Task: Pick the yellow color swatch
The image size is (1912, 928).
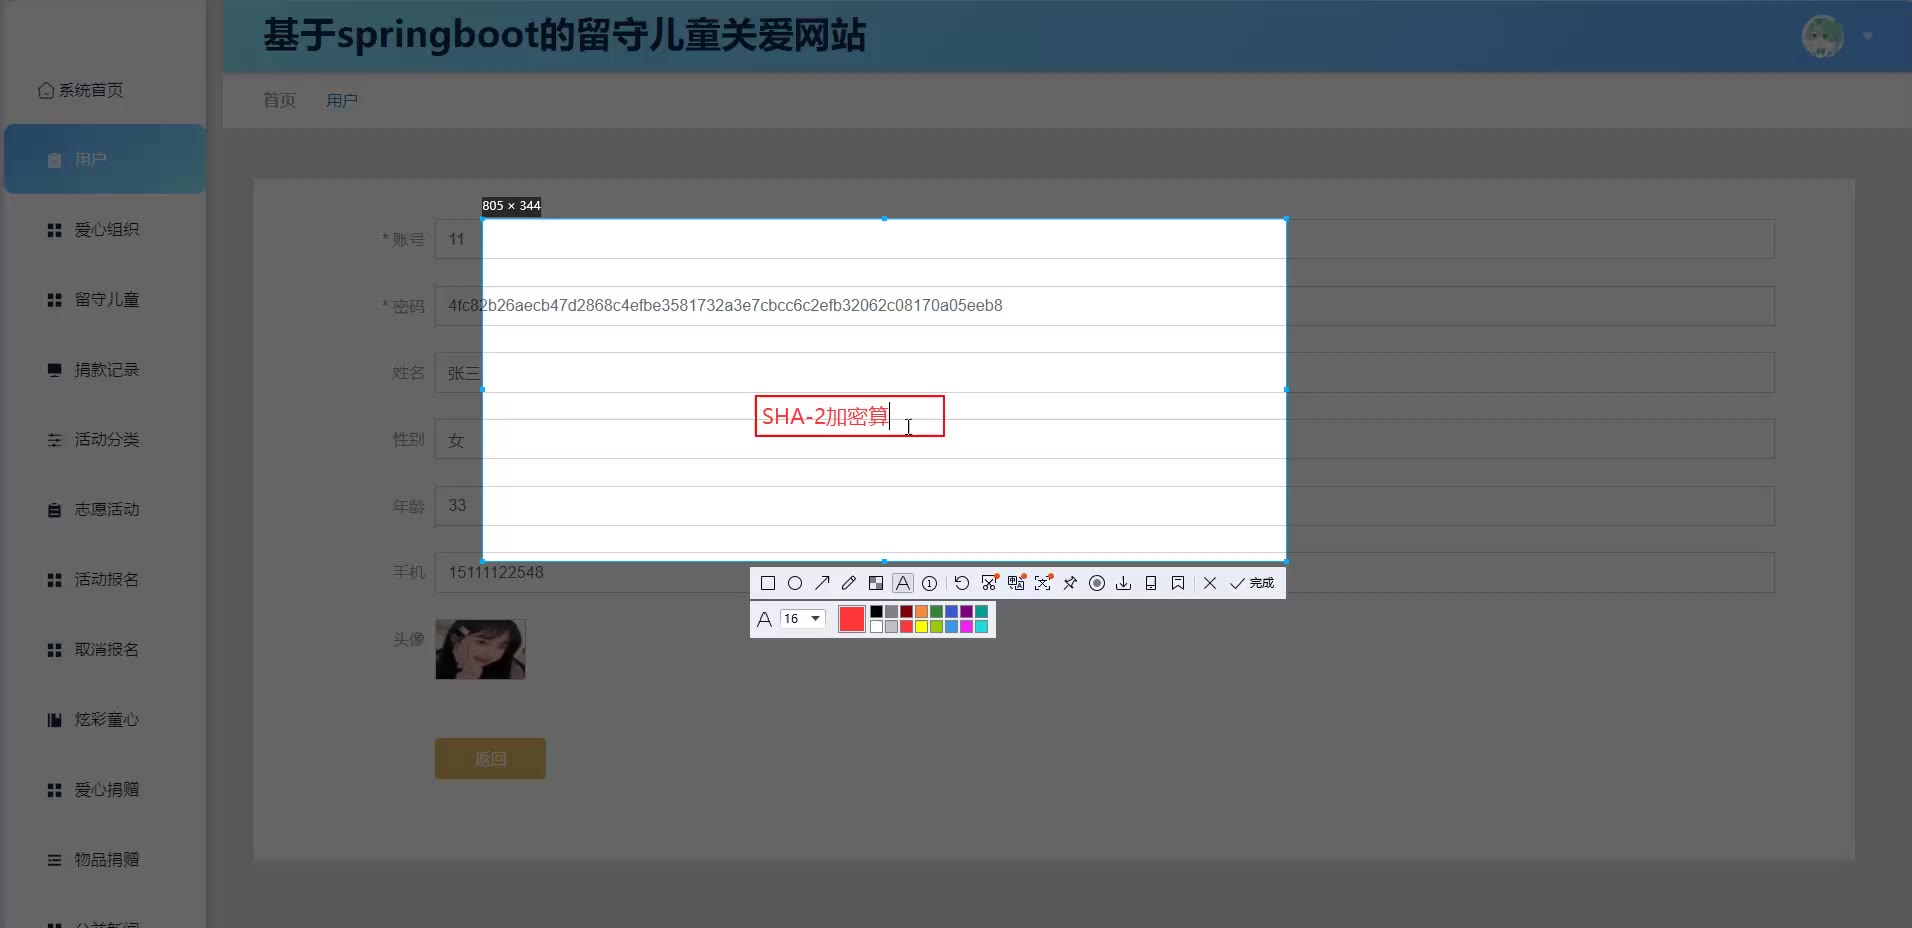Action: (921, 627)
